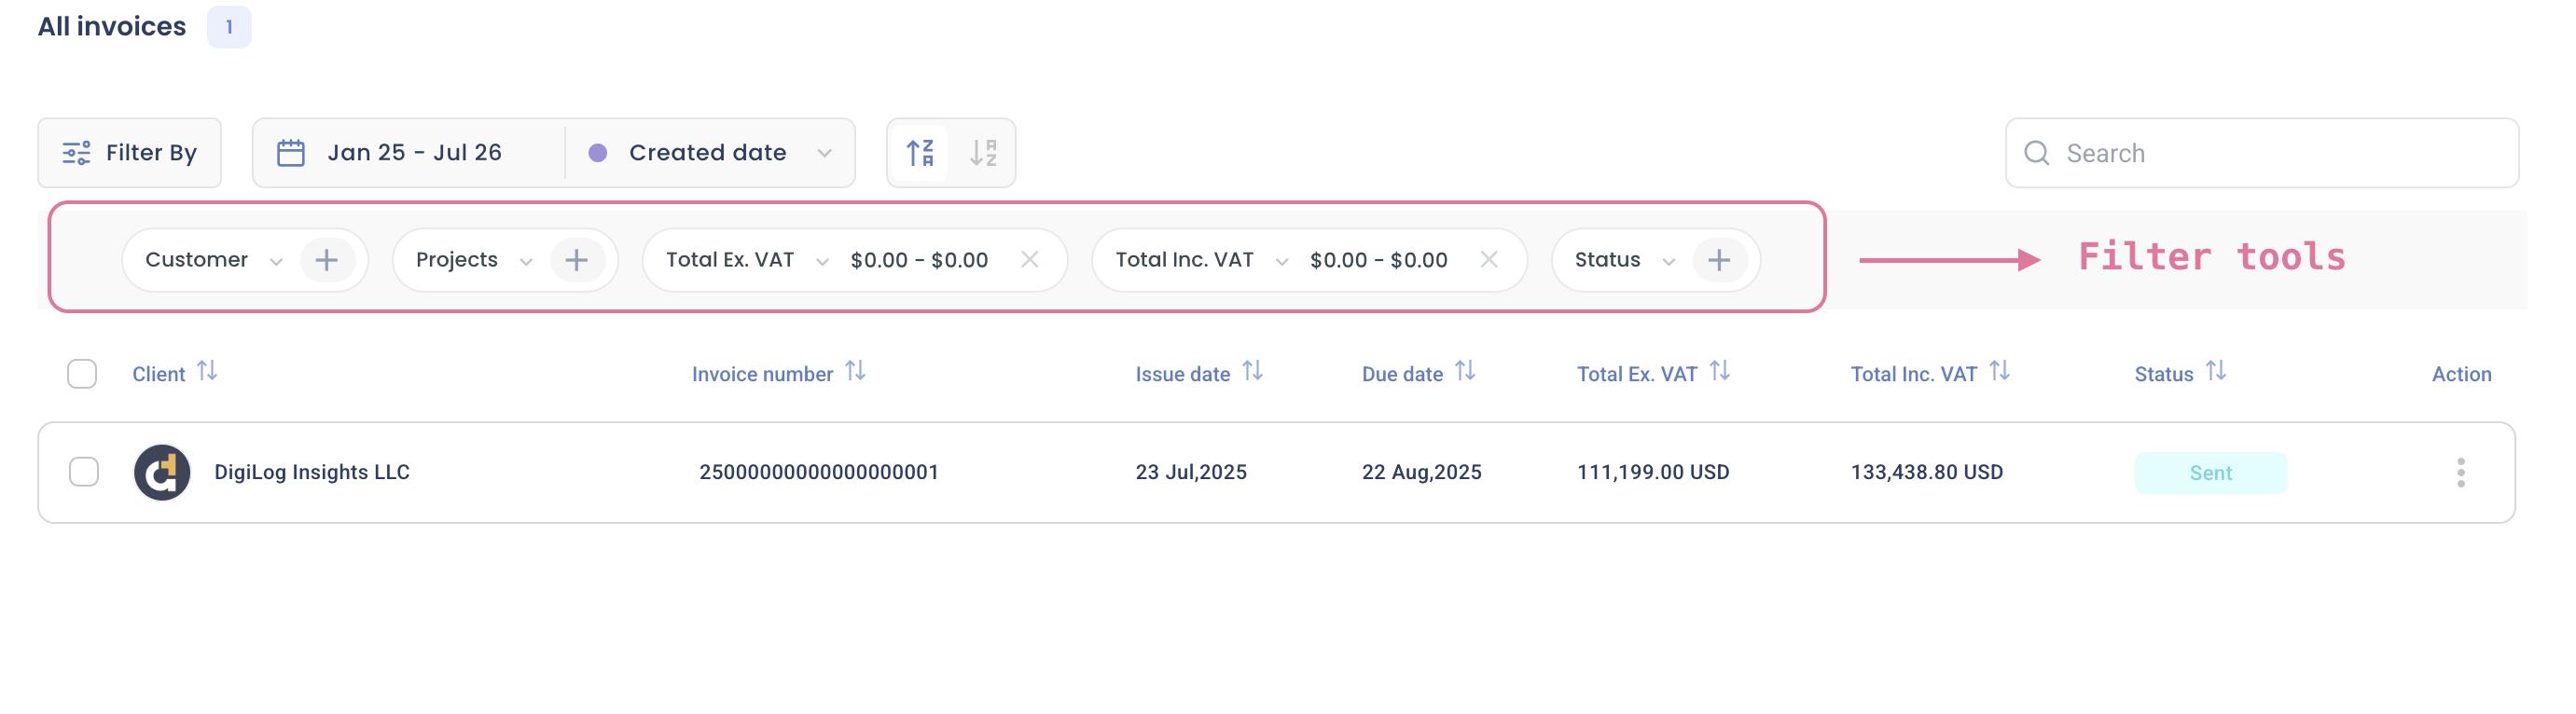Click the ascending sort order icon
2576x714 pixels.
pos(920,153)
